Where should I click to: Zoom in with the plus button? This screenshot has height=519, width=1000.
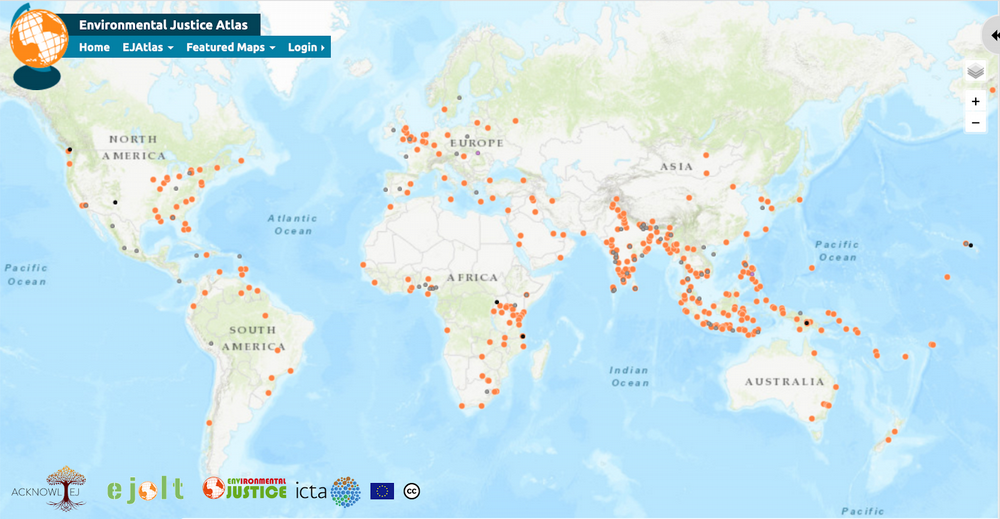(975, 101)
